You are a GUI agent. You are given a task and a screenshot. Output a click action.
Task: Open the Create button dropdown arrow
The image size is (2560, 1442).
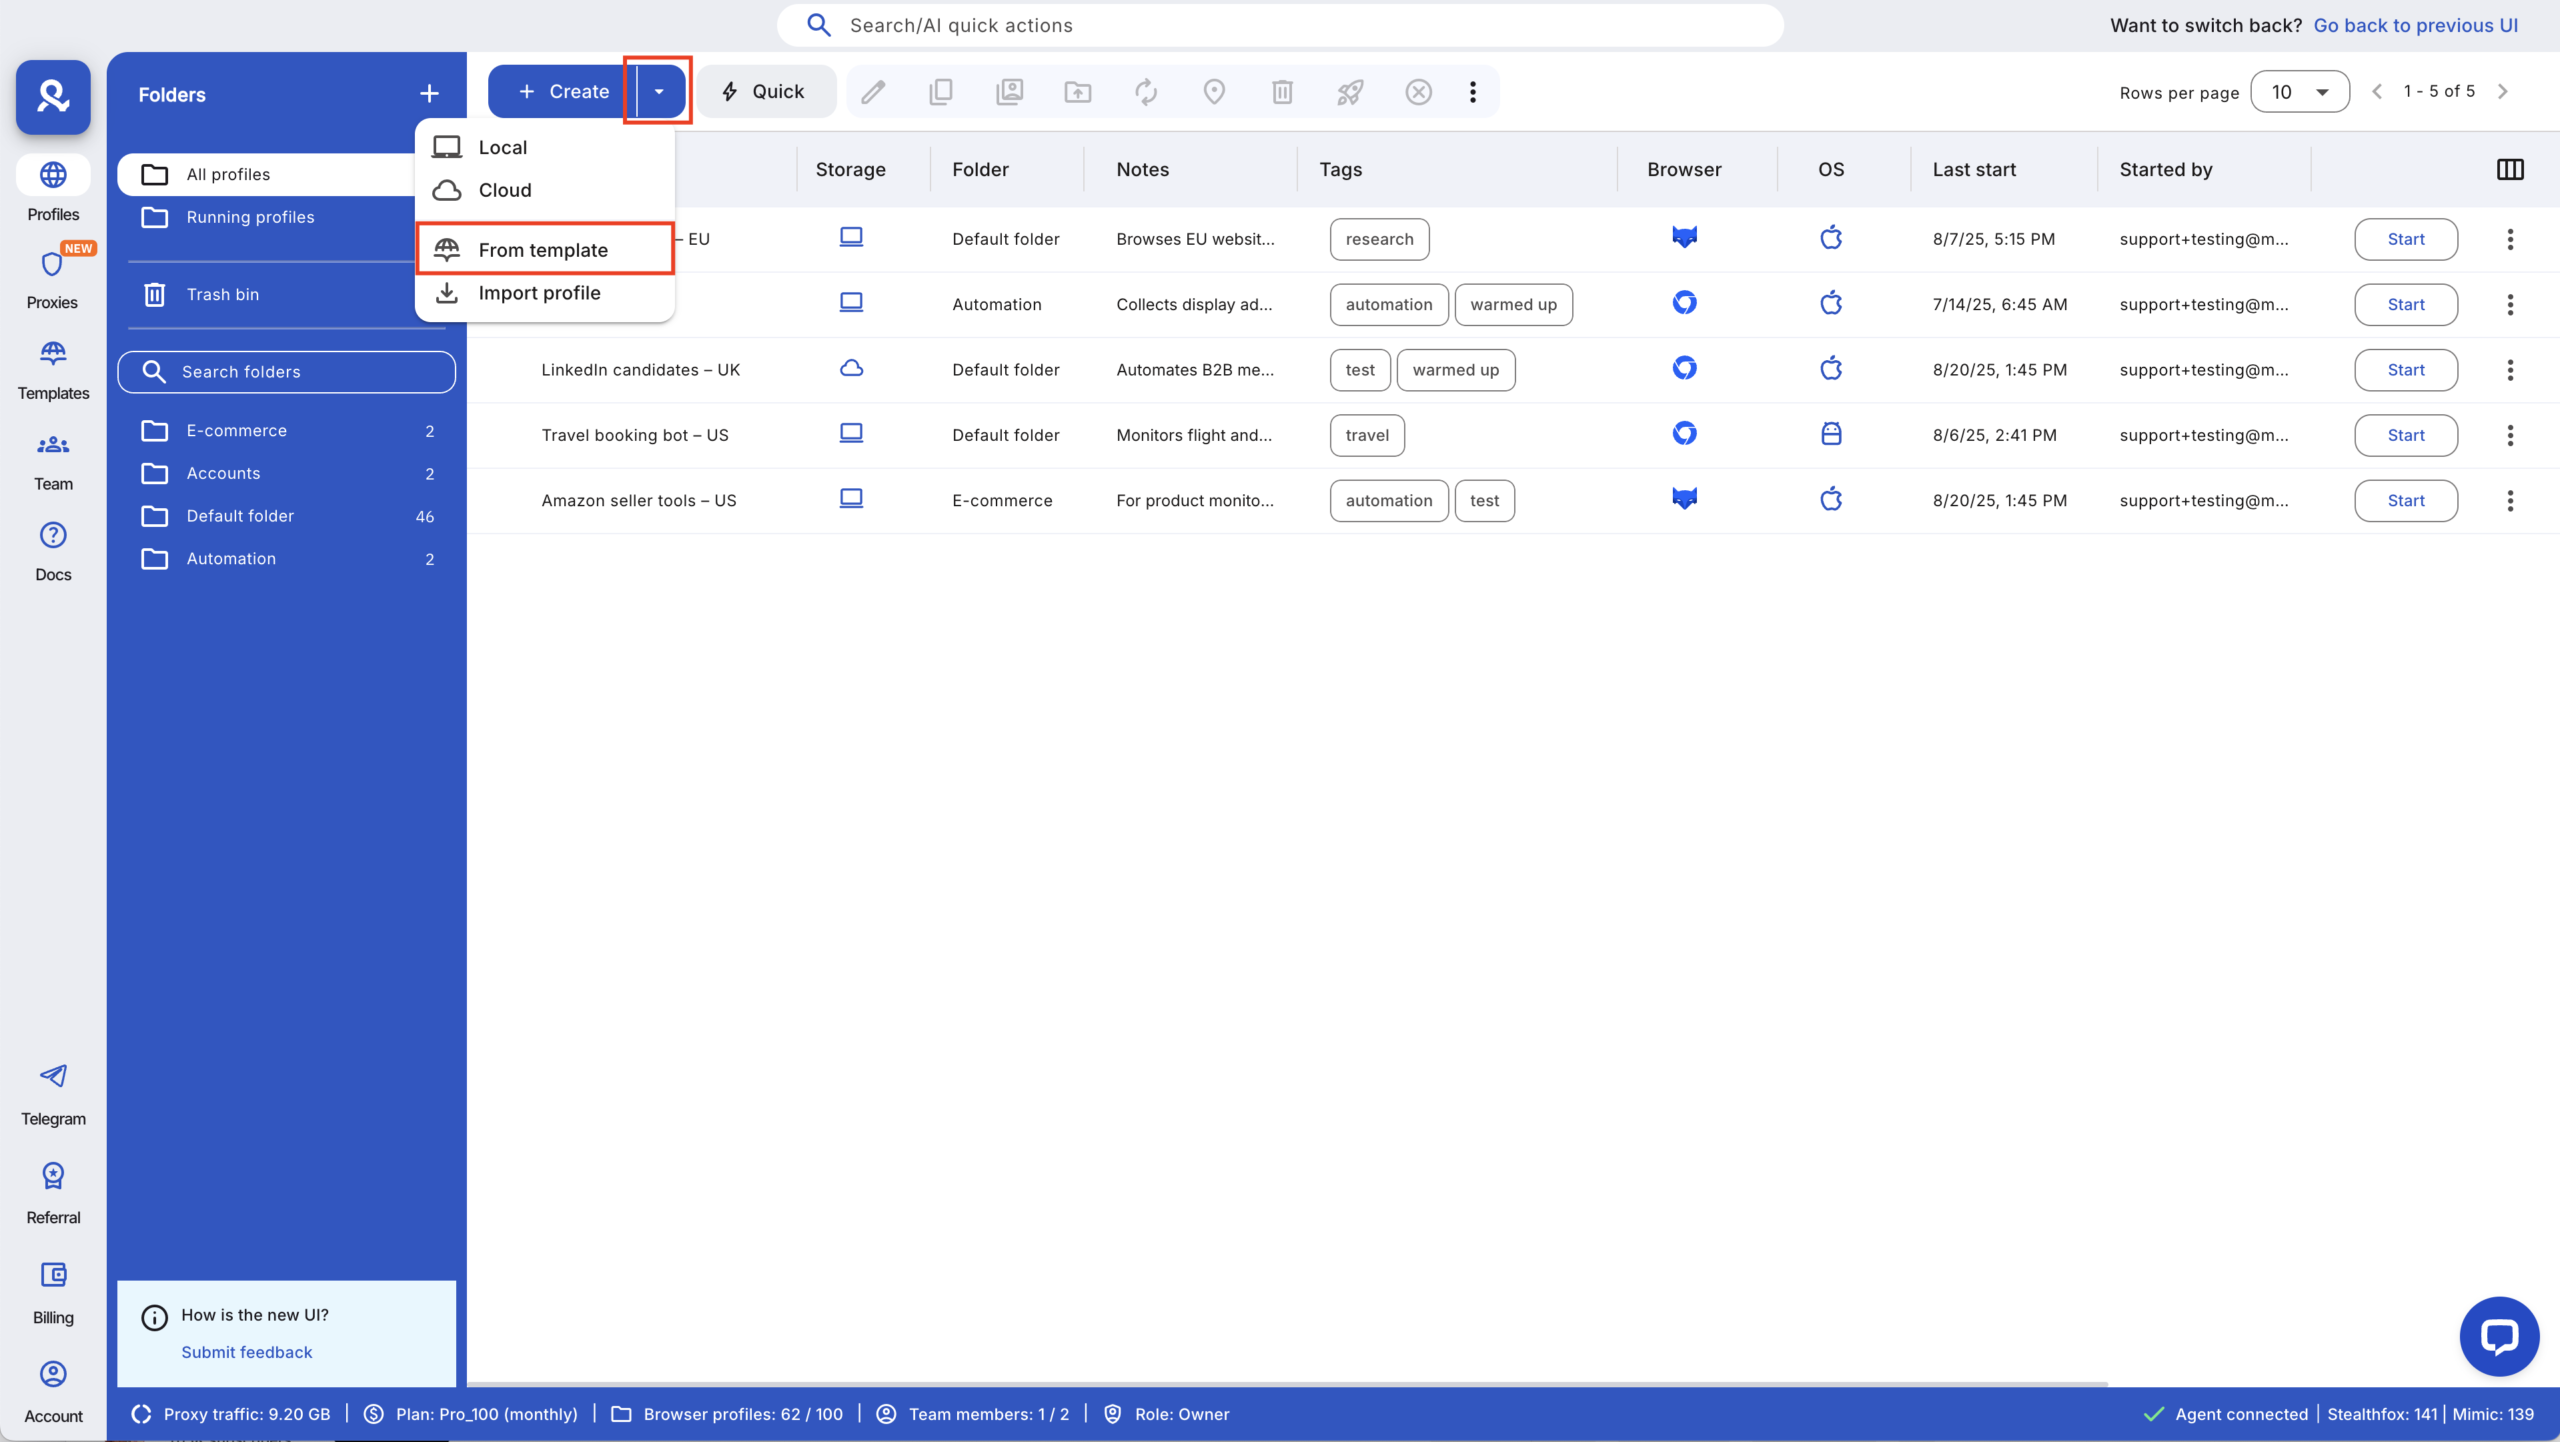coord(657,90)
